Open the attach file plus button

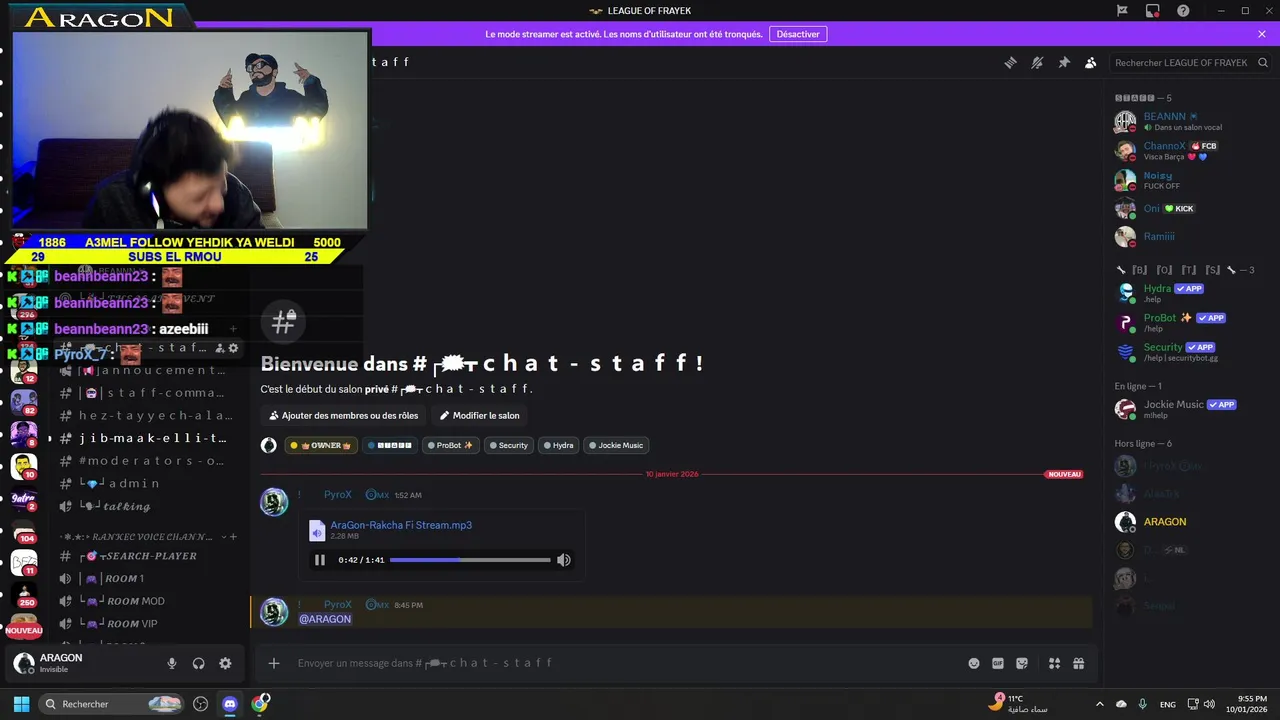273,663
